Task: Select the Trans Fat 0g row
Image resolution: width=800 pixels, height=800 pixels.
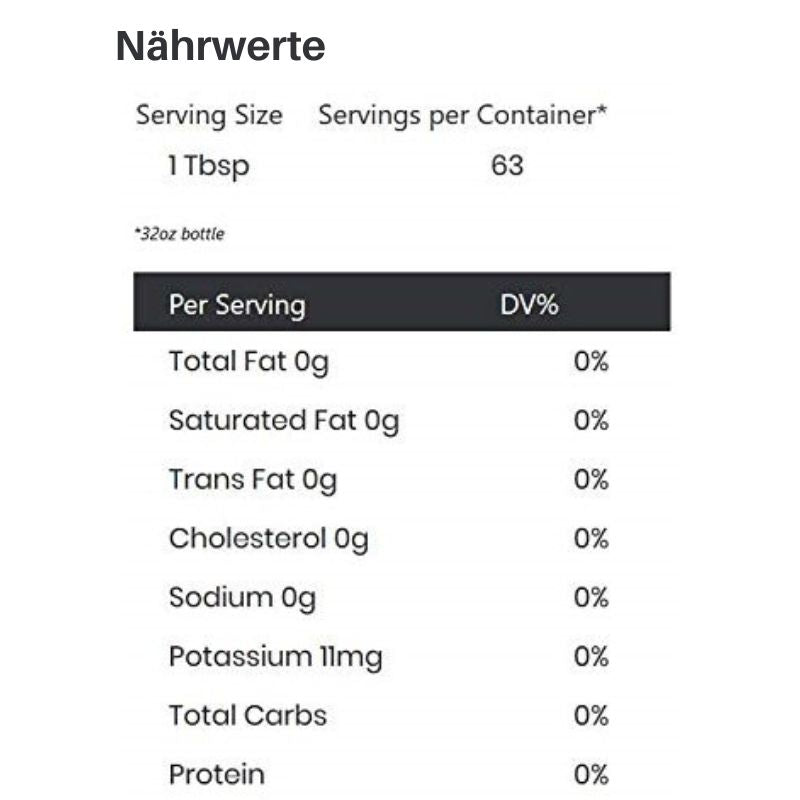Action: tap(402, 480)
